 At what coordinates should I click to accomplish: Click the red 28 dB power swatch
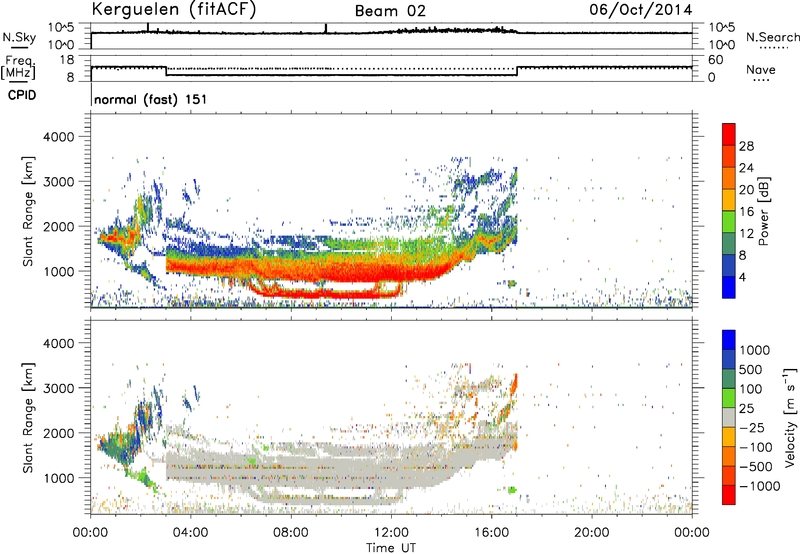click(x=729, y=134)
